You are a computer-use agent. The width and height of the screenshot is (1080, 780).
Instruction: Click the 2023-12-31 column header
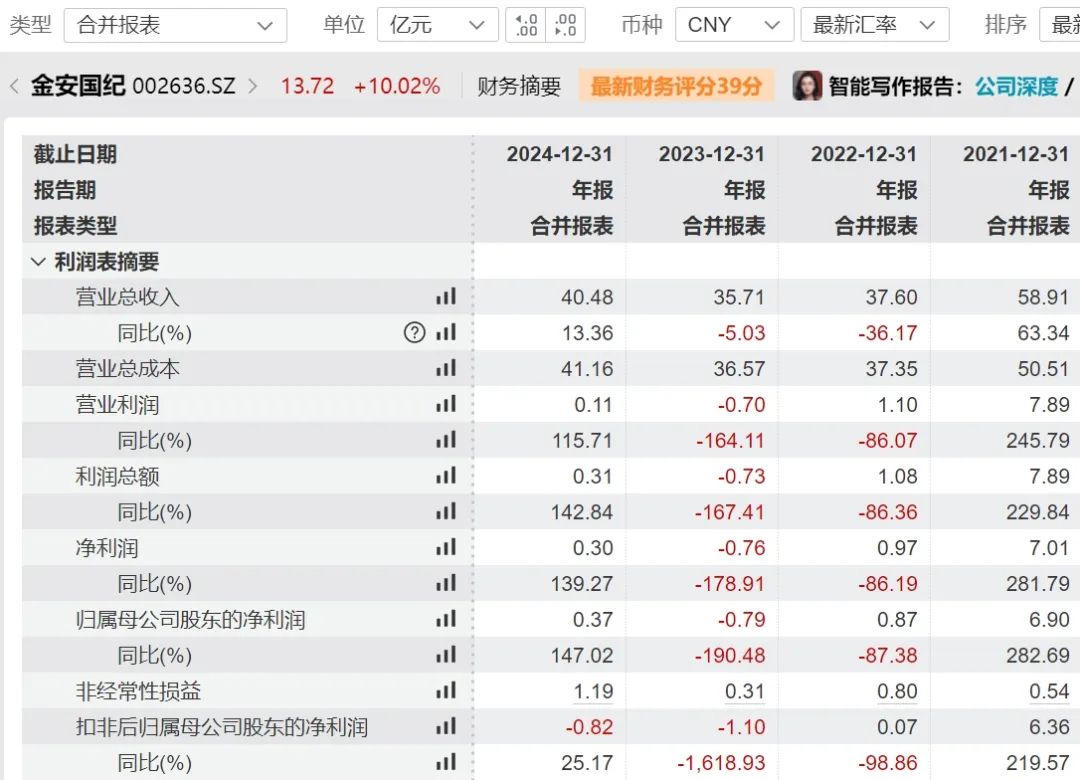point(712,154)
